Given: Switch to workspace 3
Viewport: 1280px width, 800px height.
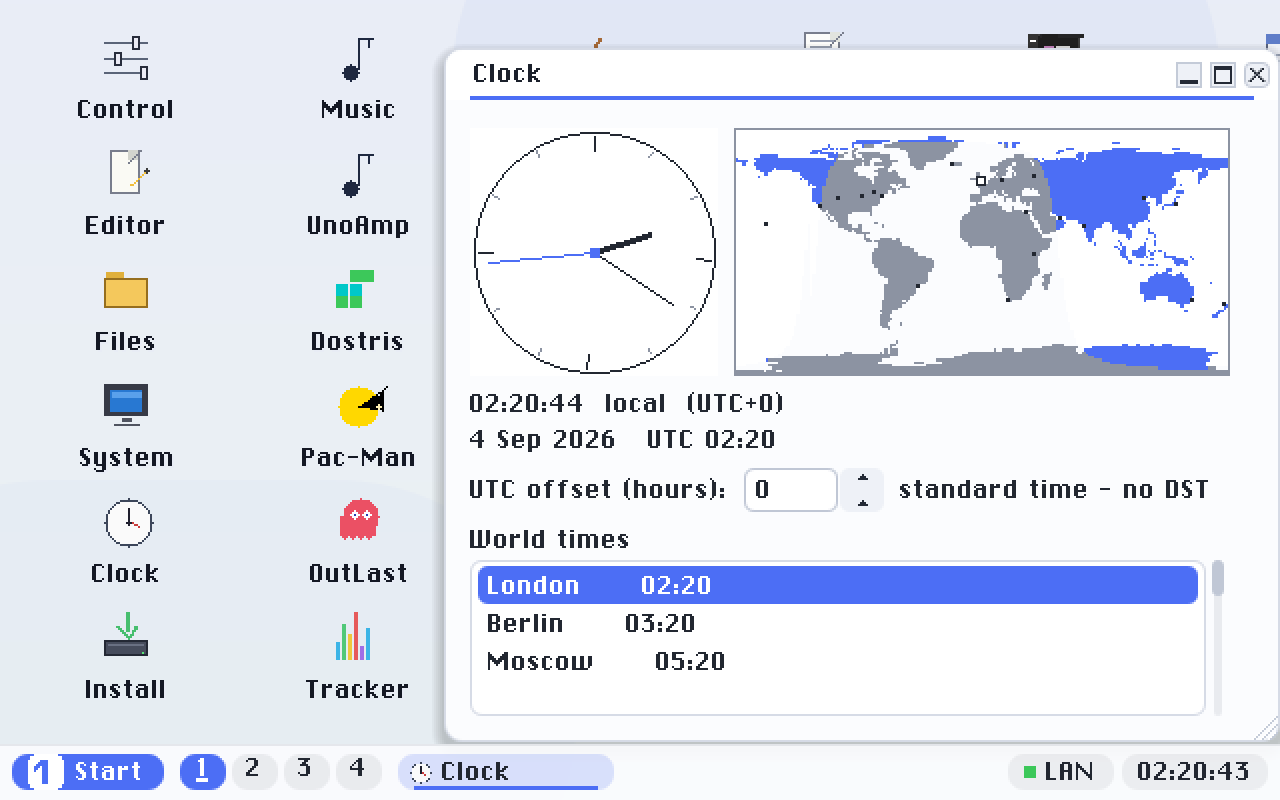Looking at the screenshot, I should pos(306,770).
